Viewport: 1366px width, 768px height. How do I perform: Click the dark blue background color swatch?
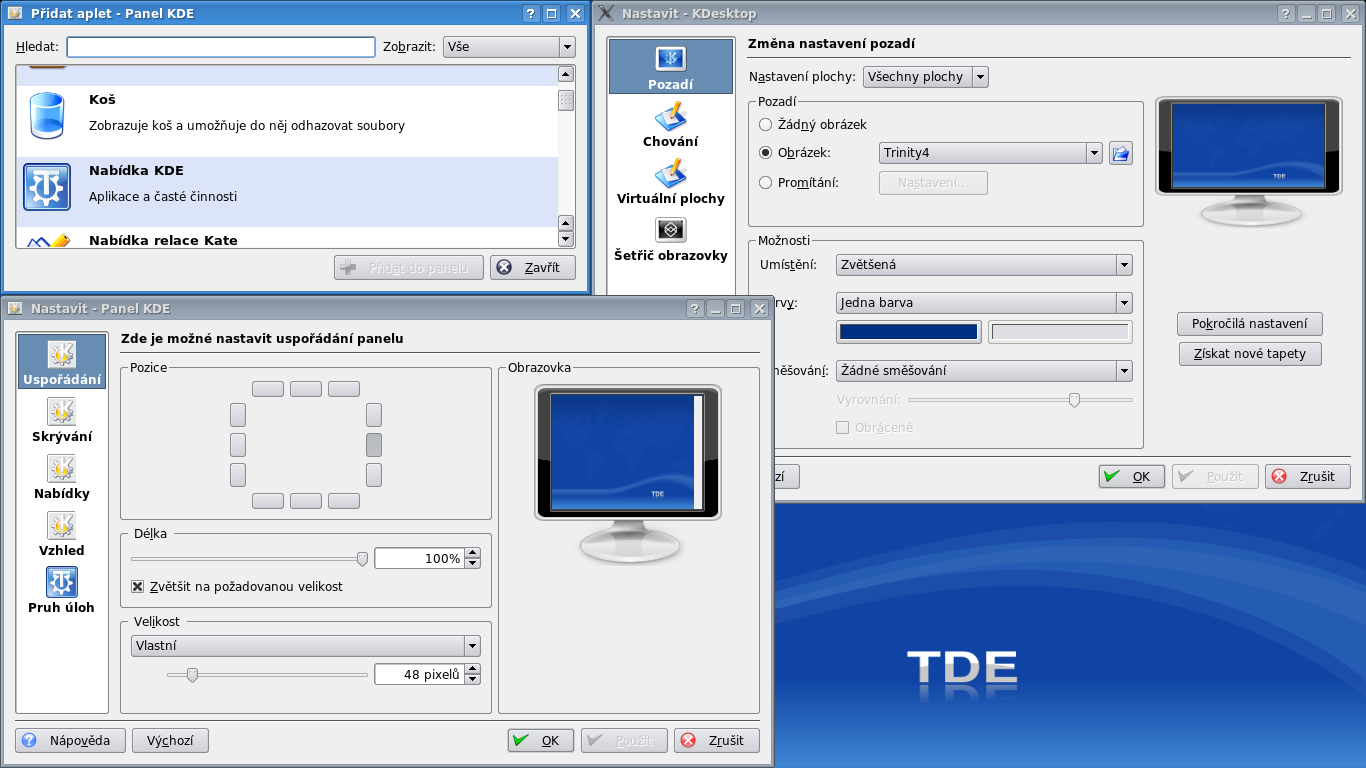coord(908,332)
